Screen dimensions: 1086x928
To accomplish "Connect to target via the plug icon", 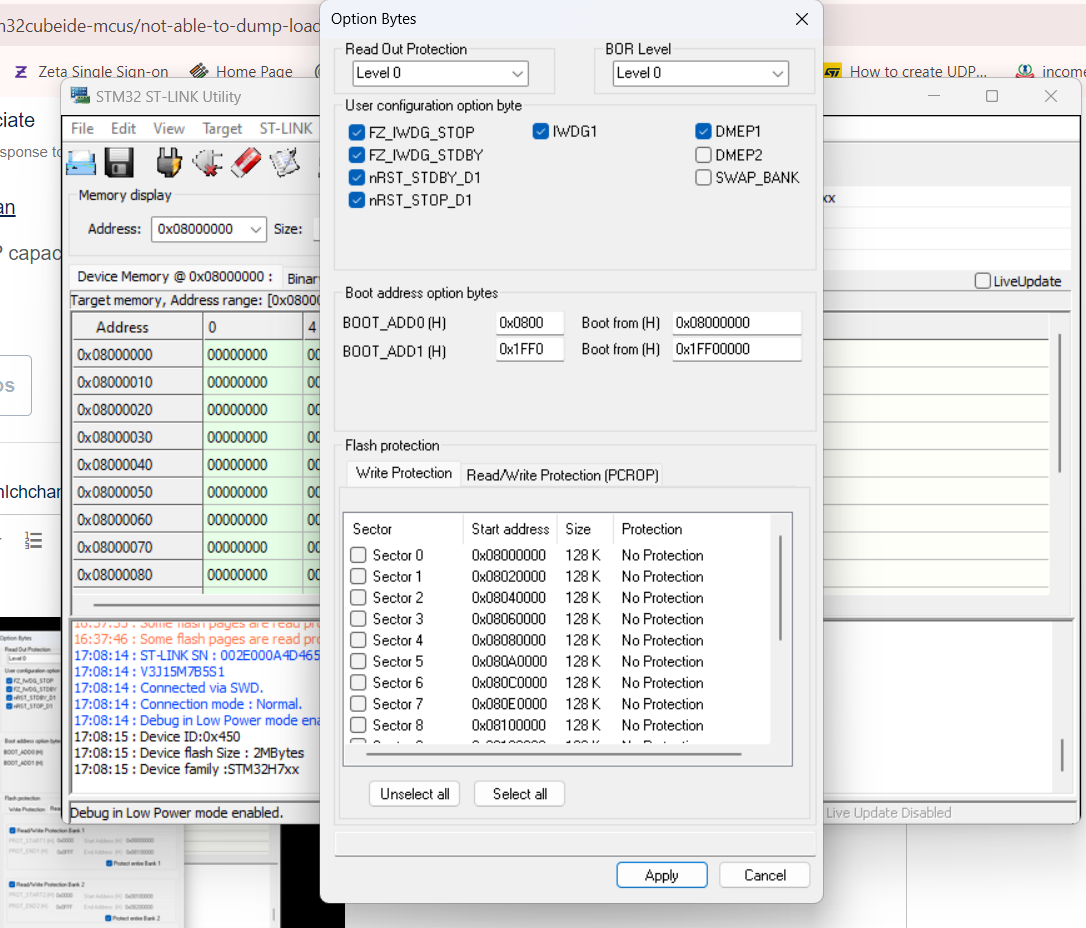I will (x=167, y=162).
